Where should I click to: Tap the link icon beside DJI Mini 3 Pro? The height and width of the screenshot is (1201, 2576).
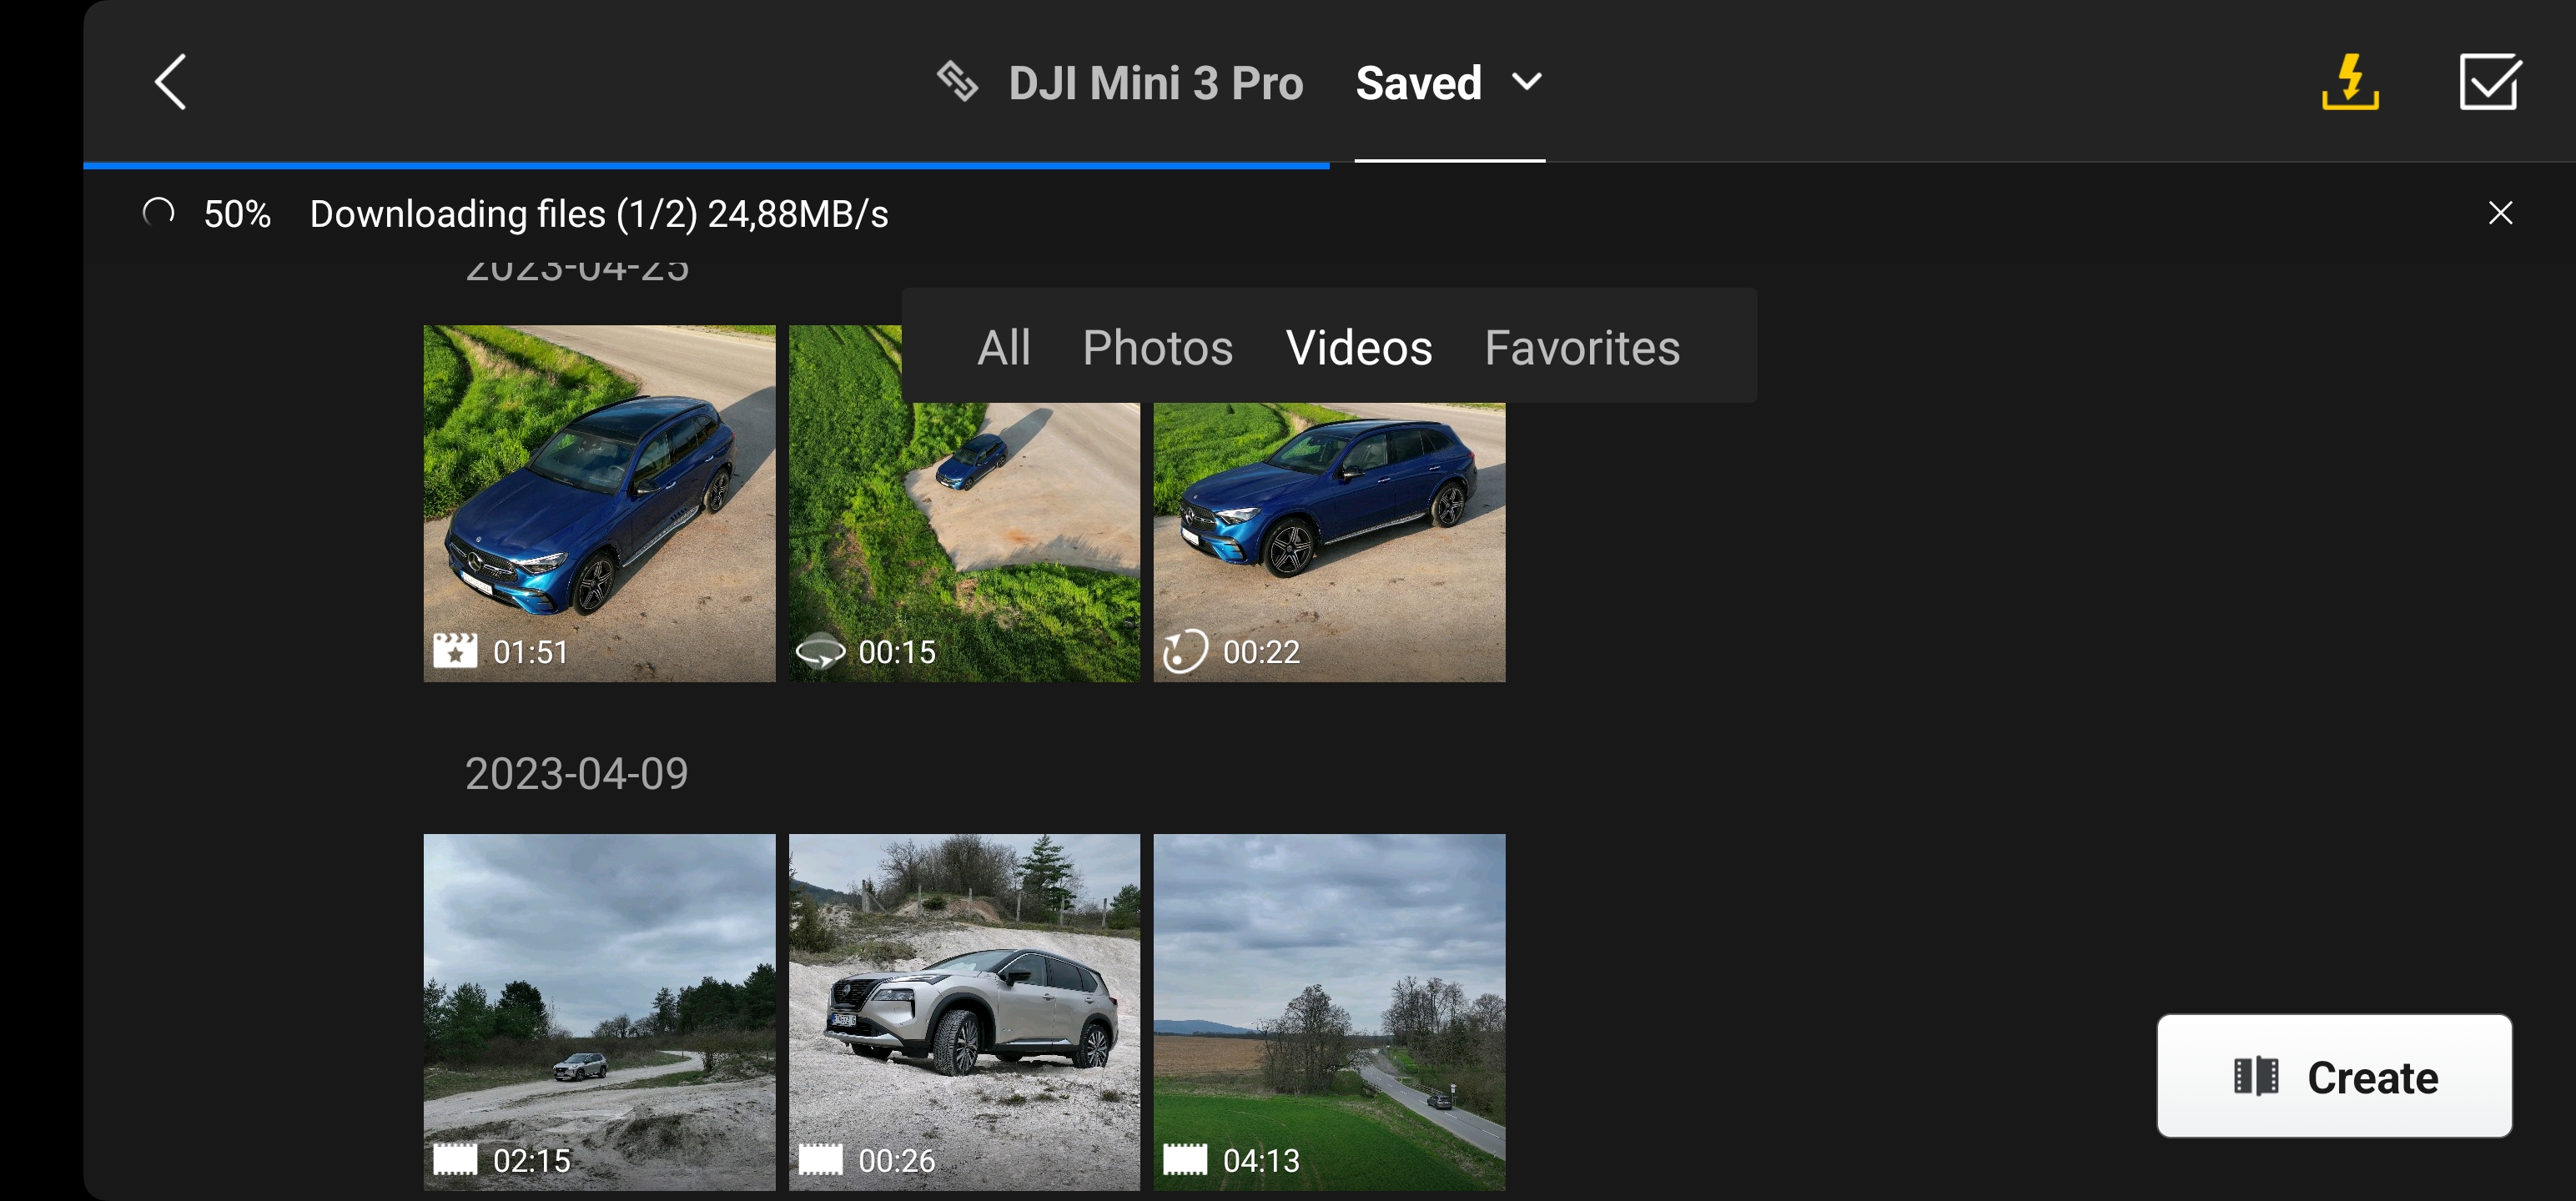click(x=957, y=82)
